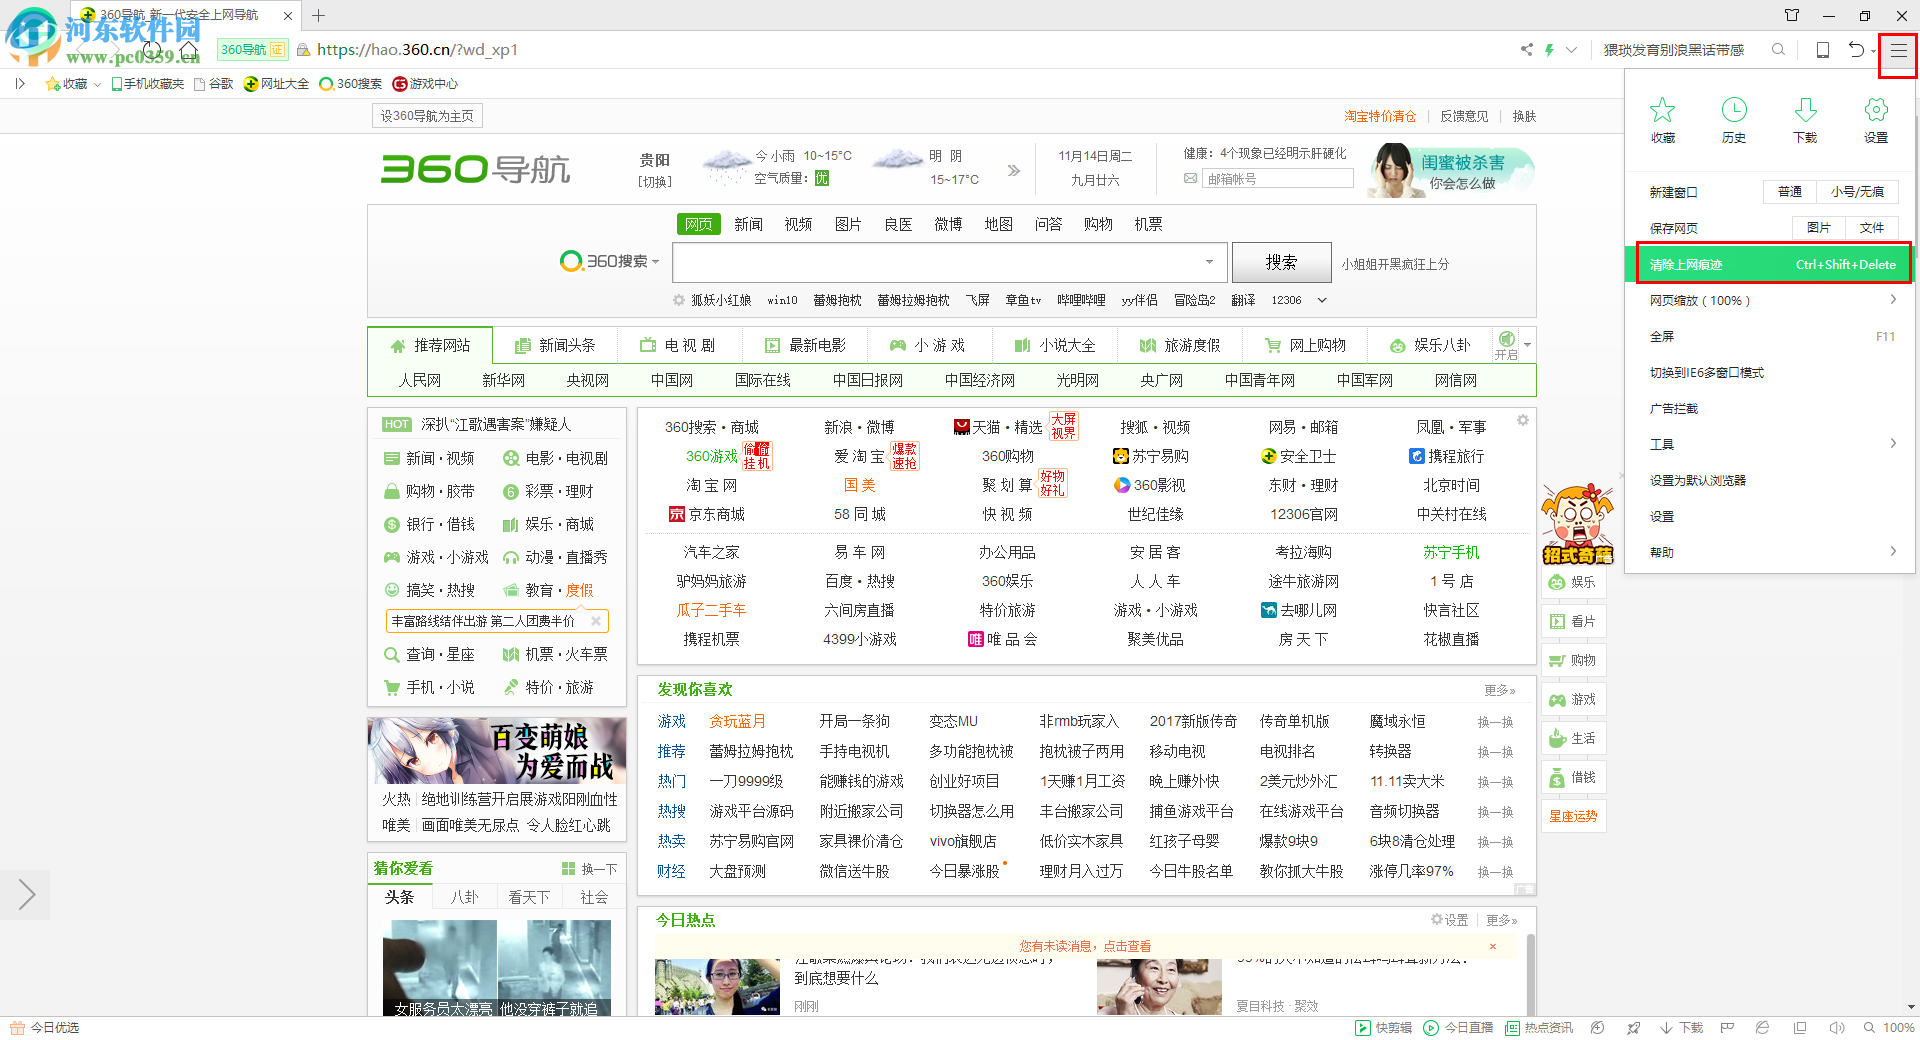This screenshot has height=1040, width=1920.
Task: Click 切换 city link under 贵阳
Action: pos(655,182)
